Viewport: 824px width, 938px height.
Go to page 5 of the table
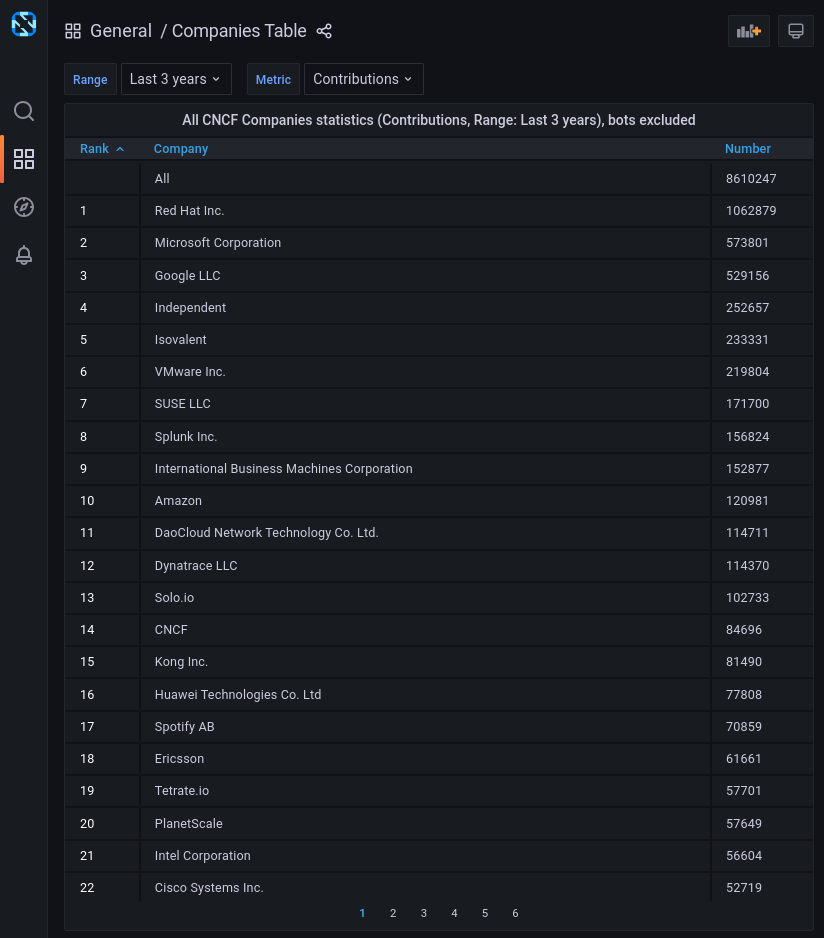(485, 913)
